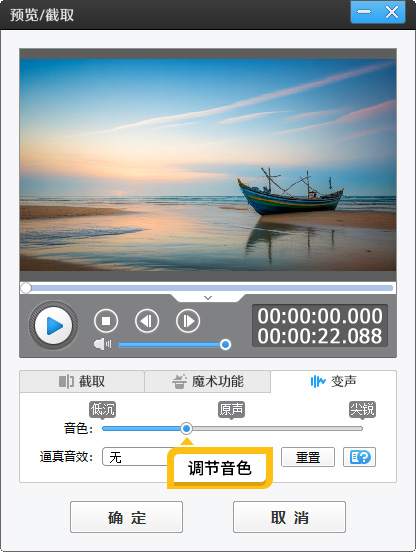Set the tone to the 低沉 preset
416x552 pixels.
102,409
